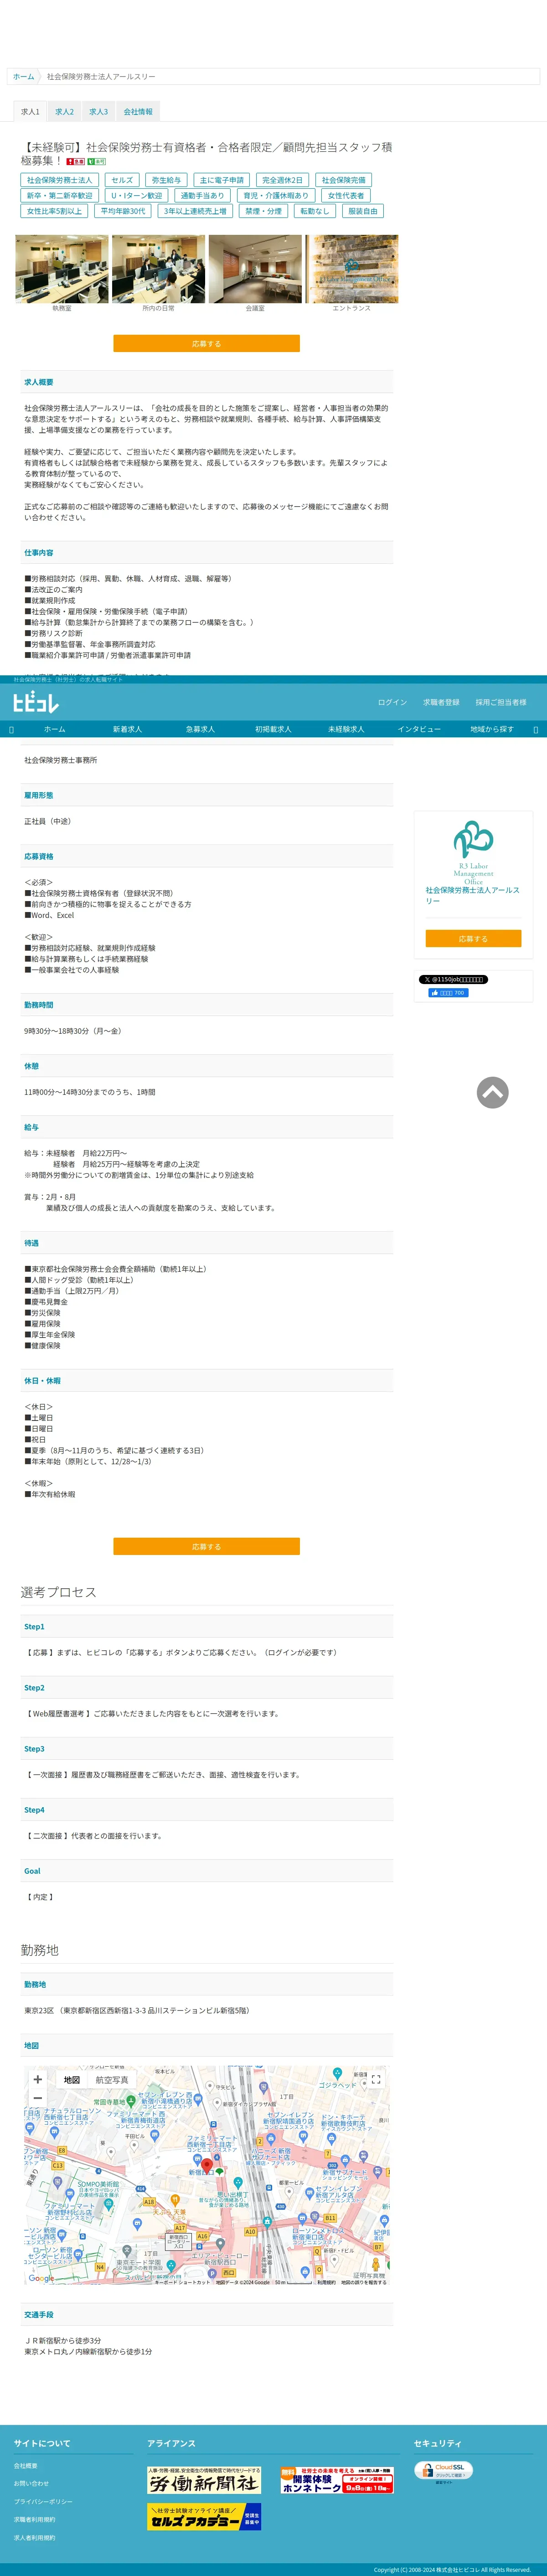The width and height of the screenshot is (547, 2576).
Task: Click the 服装自由 tag
Action: 362,211
